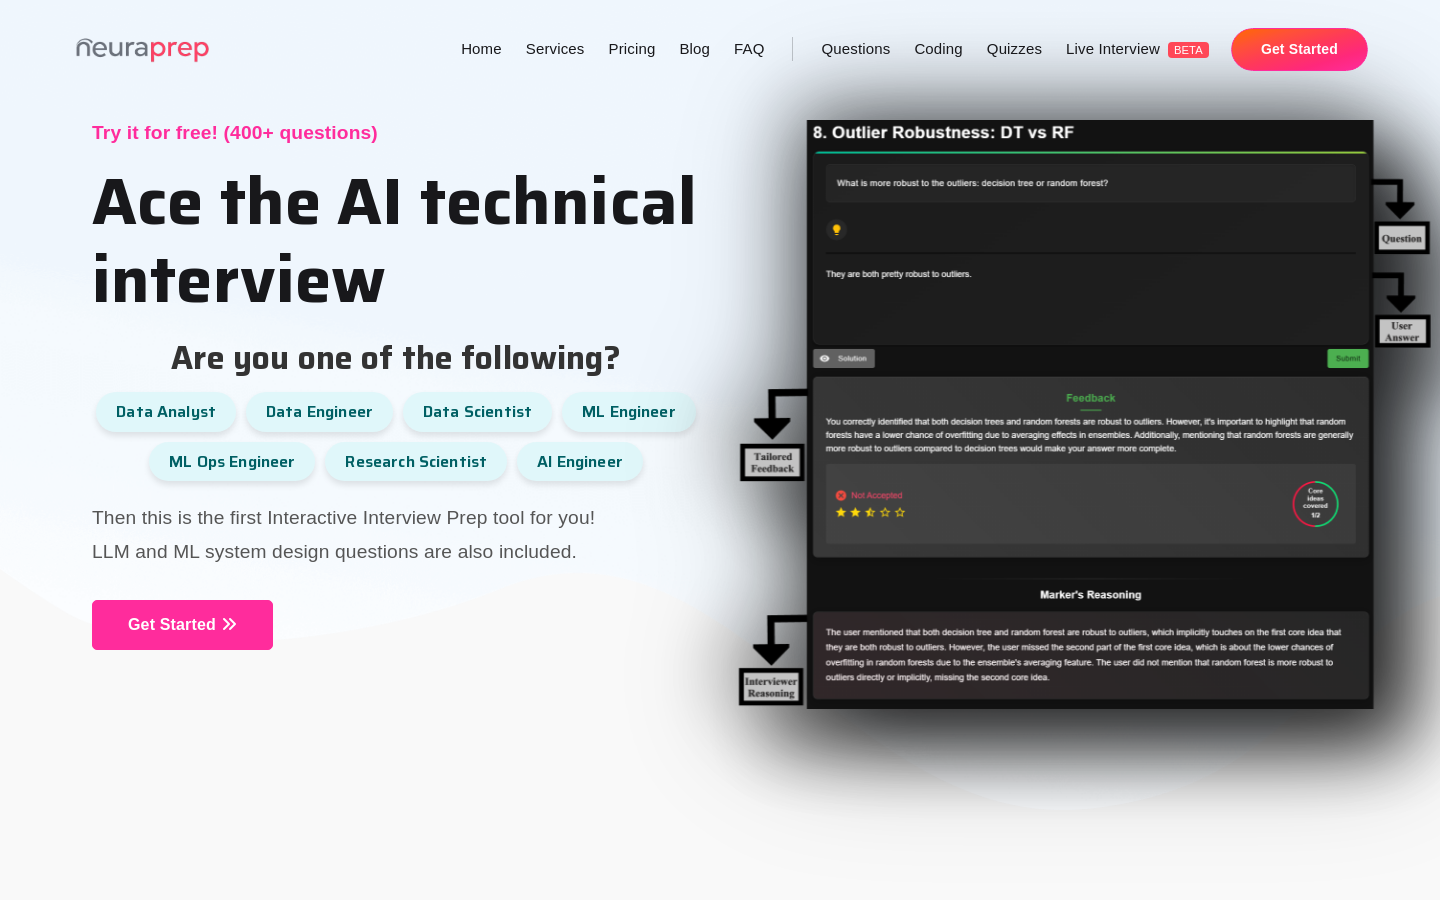Click the Not Accepted red icon
Viewport: 1440px width, 900px height.
(x=841, y=495)
